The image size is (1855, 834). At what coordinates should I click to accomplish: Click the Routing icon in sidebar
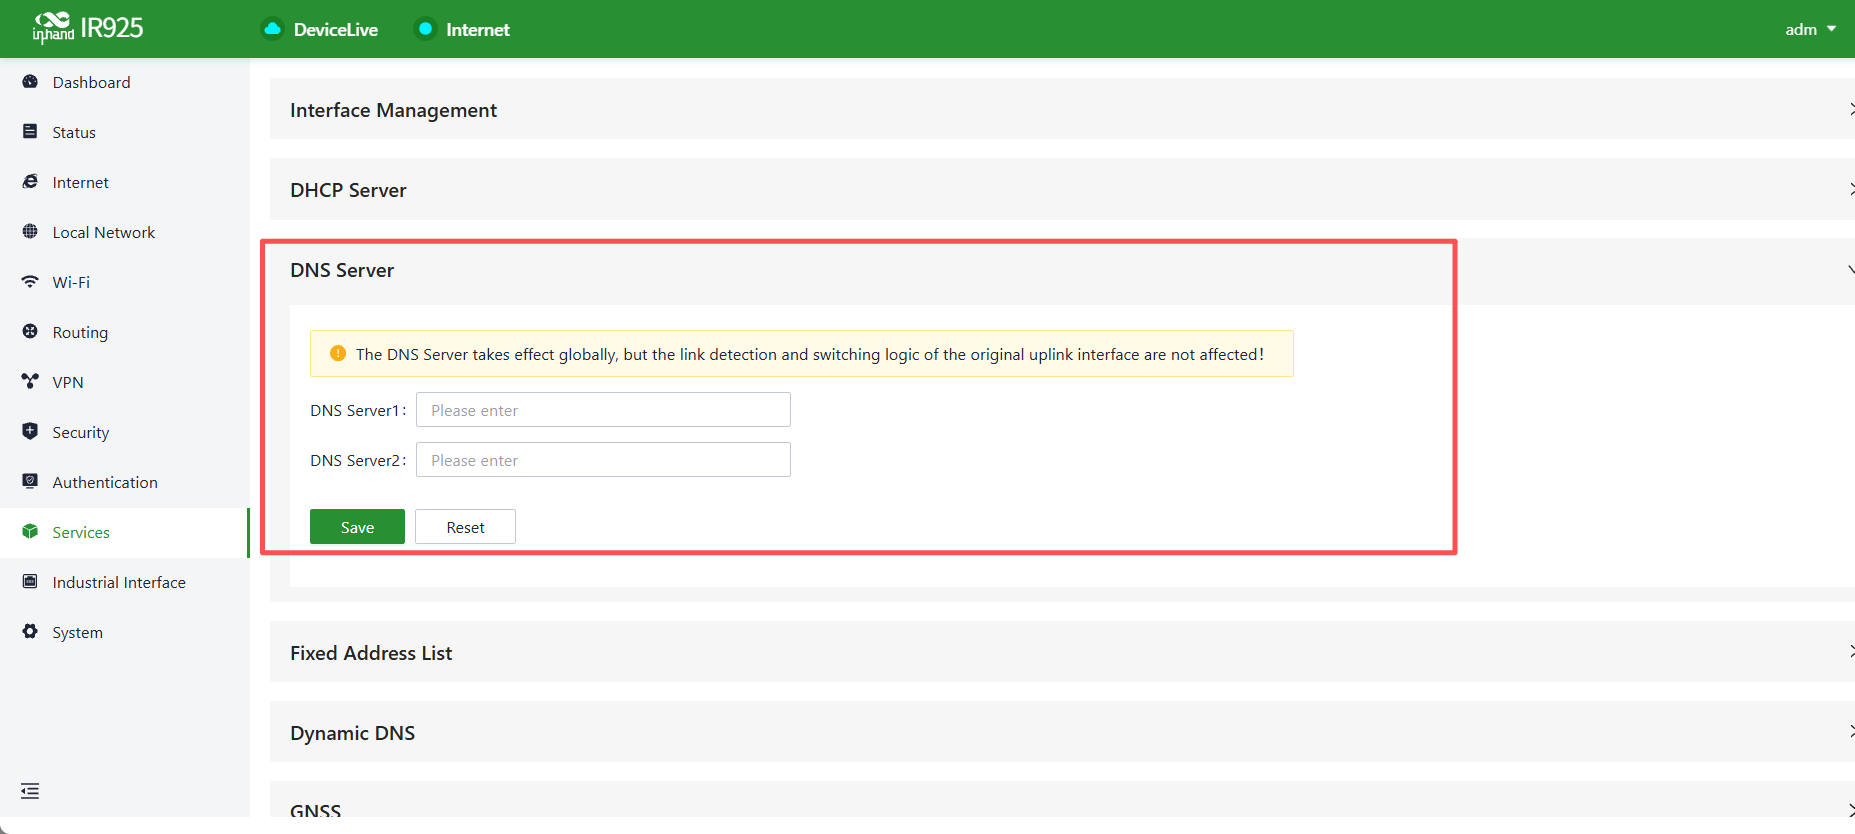click(x=30, y=332)
